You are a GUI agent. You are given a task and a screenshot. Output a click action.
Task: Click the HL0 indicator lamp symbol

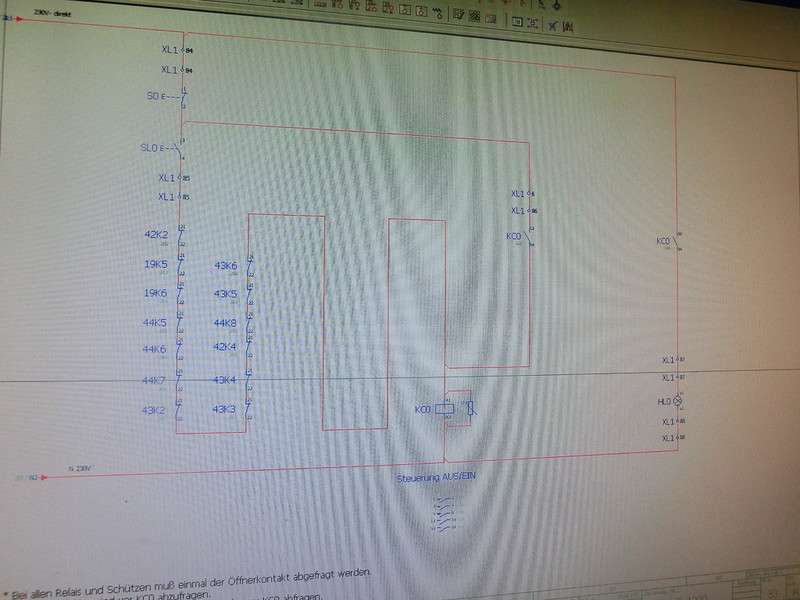(677, 402)
